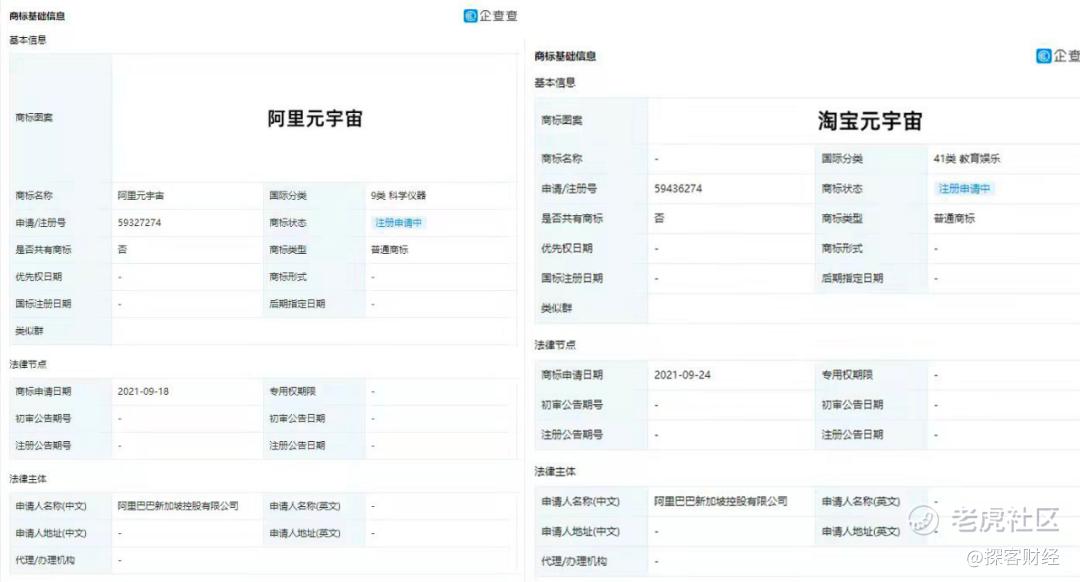Click the 类似群 label in 阿里元宇宙 panel
The image size is (1080, 582).
pos(29,331)
